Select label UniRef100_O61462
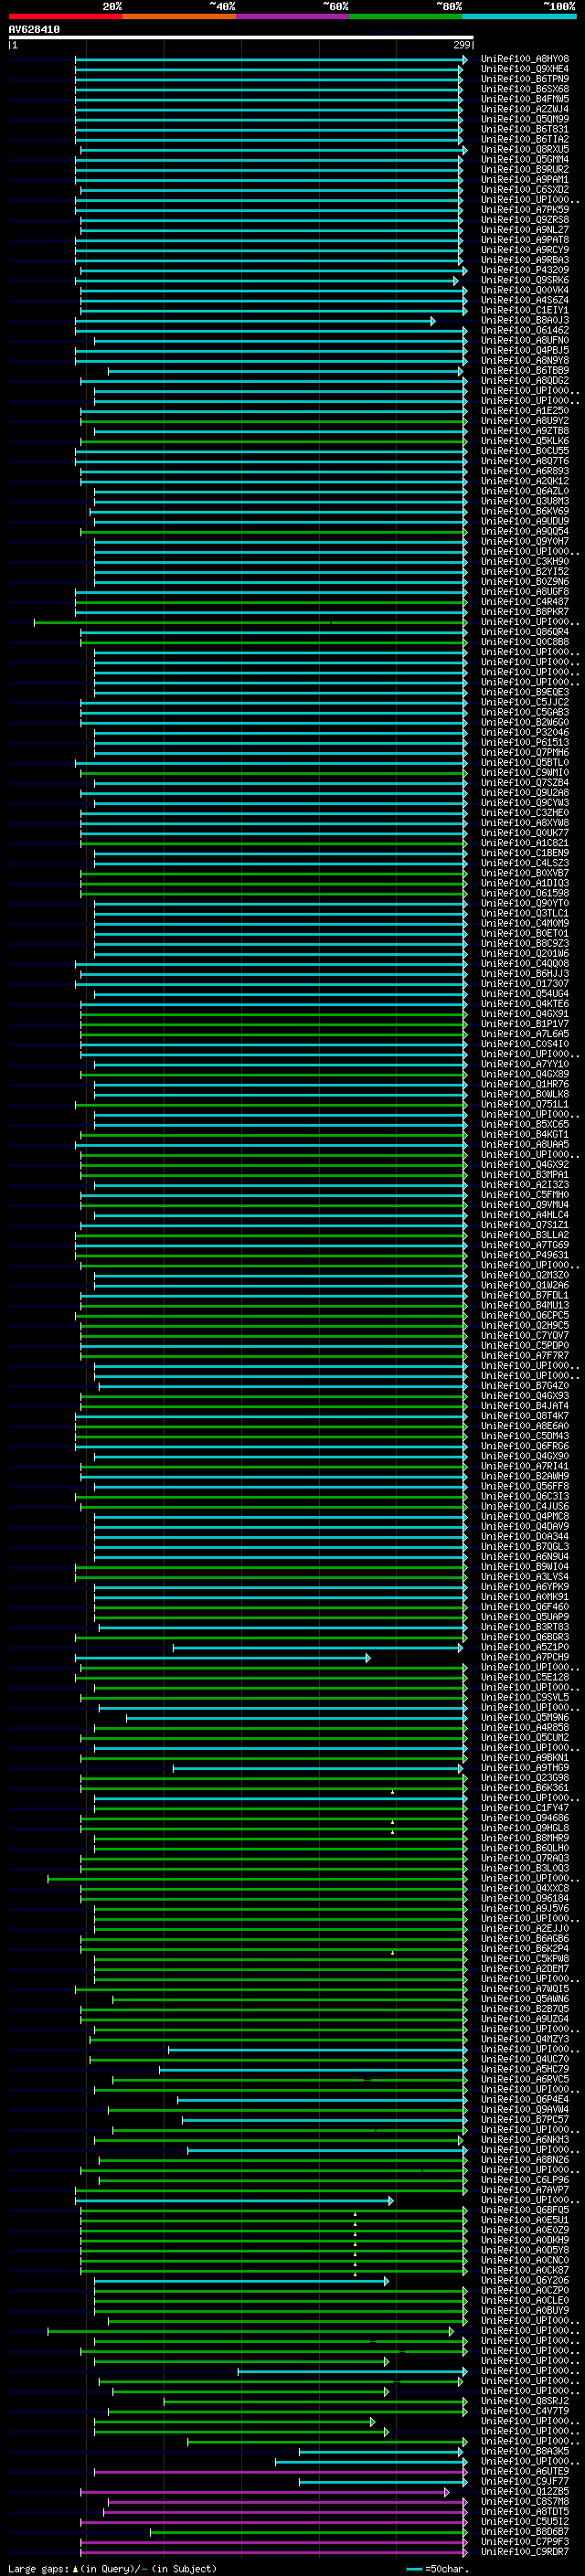Screen dimensions: 585x2576 (x=525, y=330)
